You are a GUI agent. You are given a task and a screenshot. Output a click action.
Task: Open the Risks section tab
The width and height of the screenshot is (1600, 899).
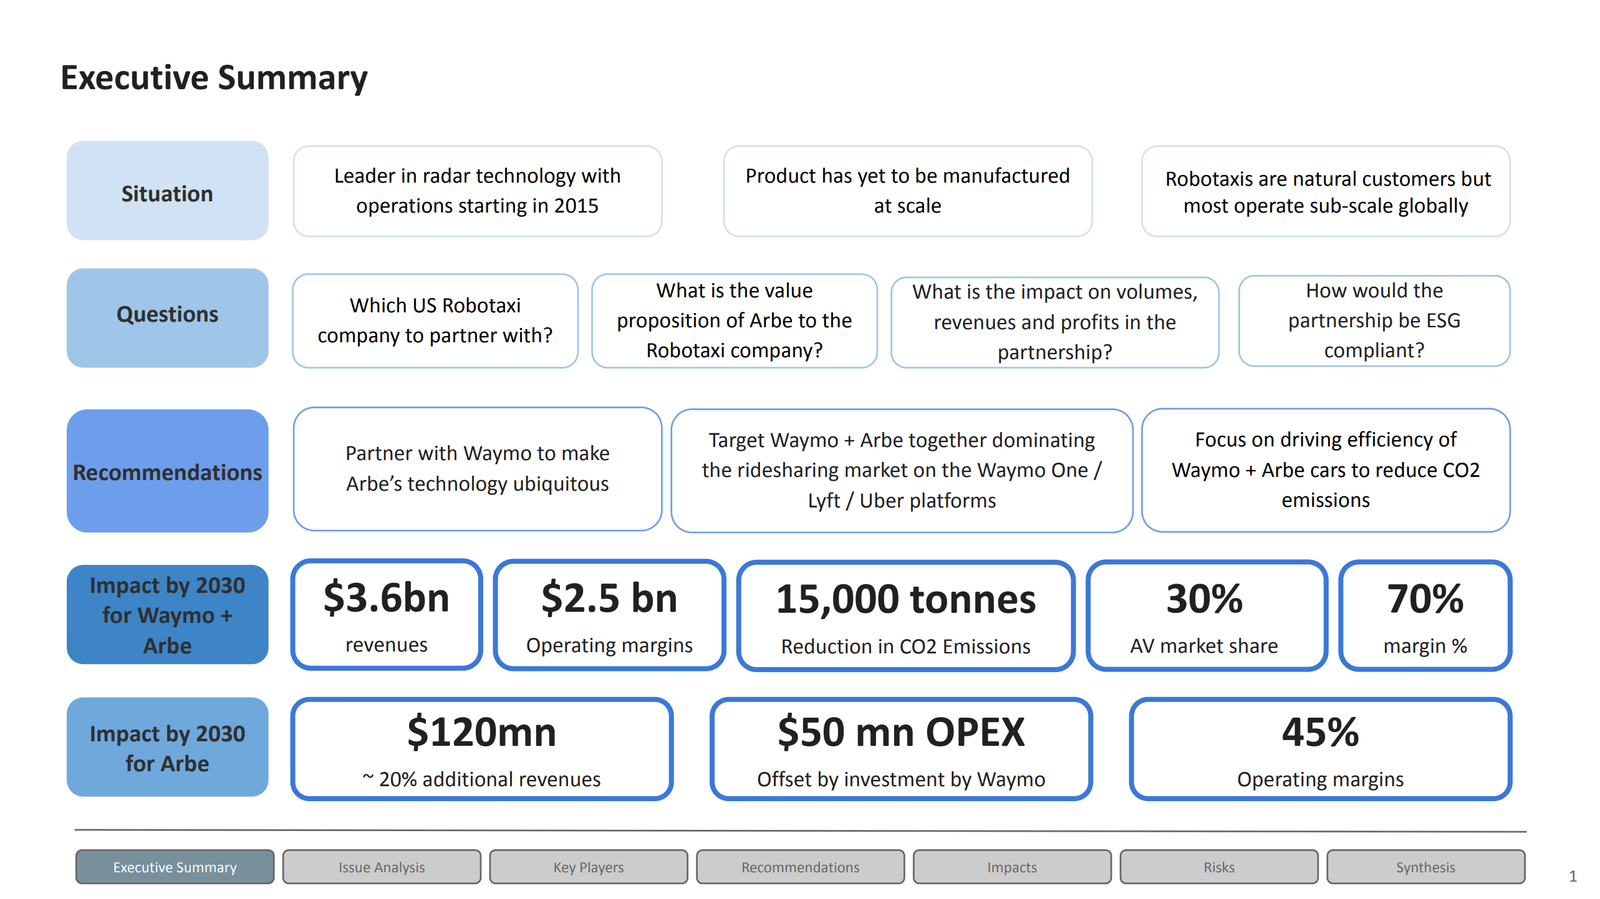[x=1218, y=867]
